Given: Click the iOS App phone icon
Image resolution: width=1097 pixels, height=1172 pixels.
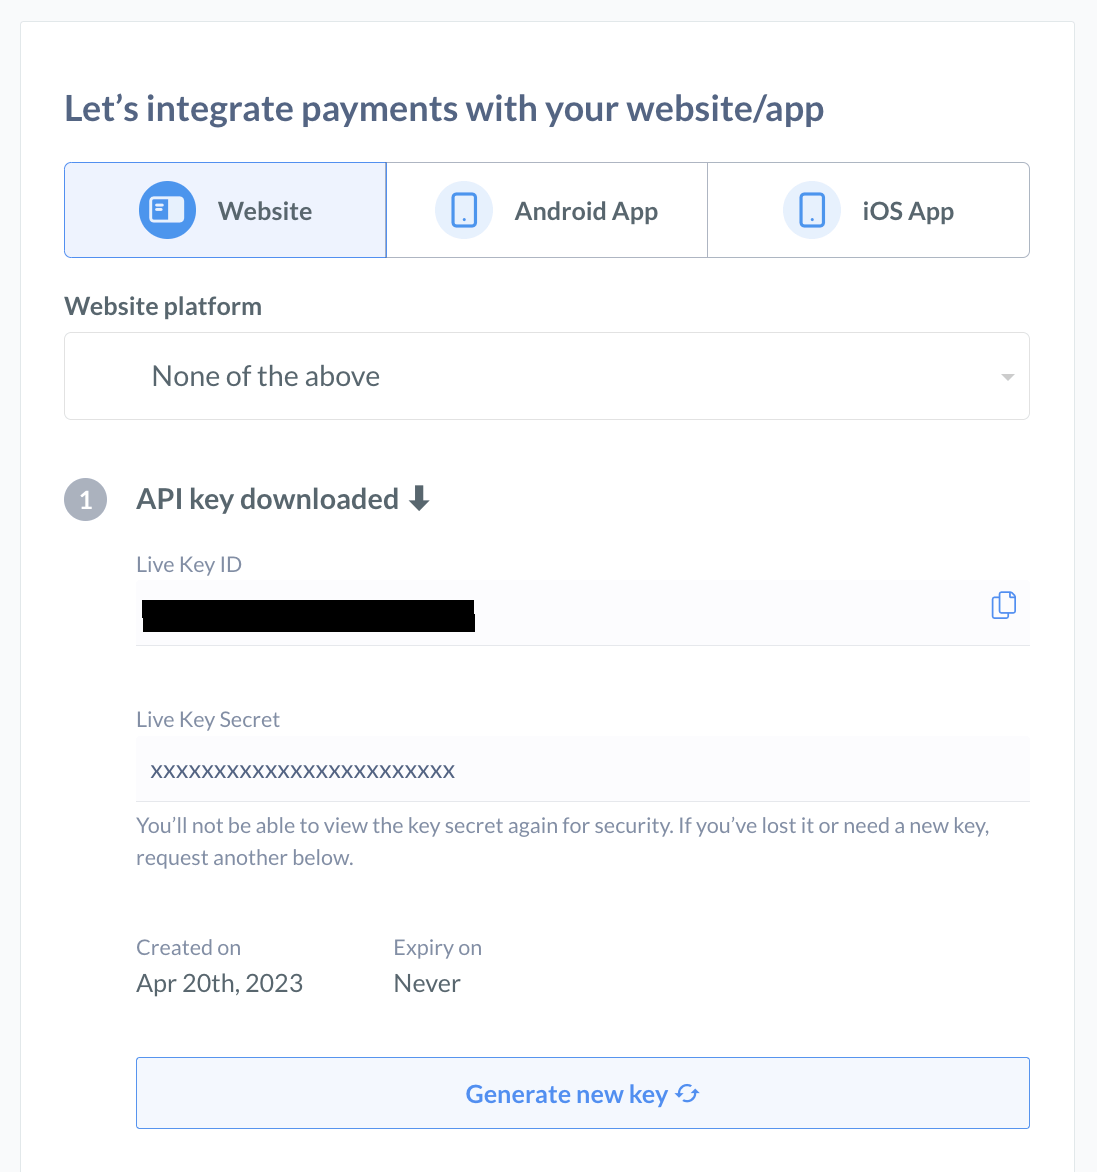Looking at the screenshot, I should point(811,210).
